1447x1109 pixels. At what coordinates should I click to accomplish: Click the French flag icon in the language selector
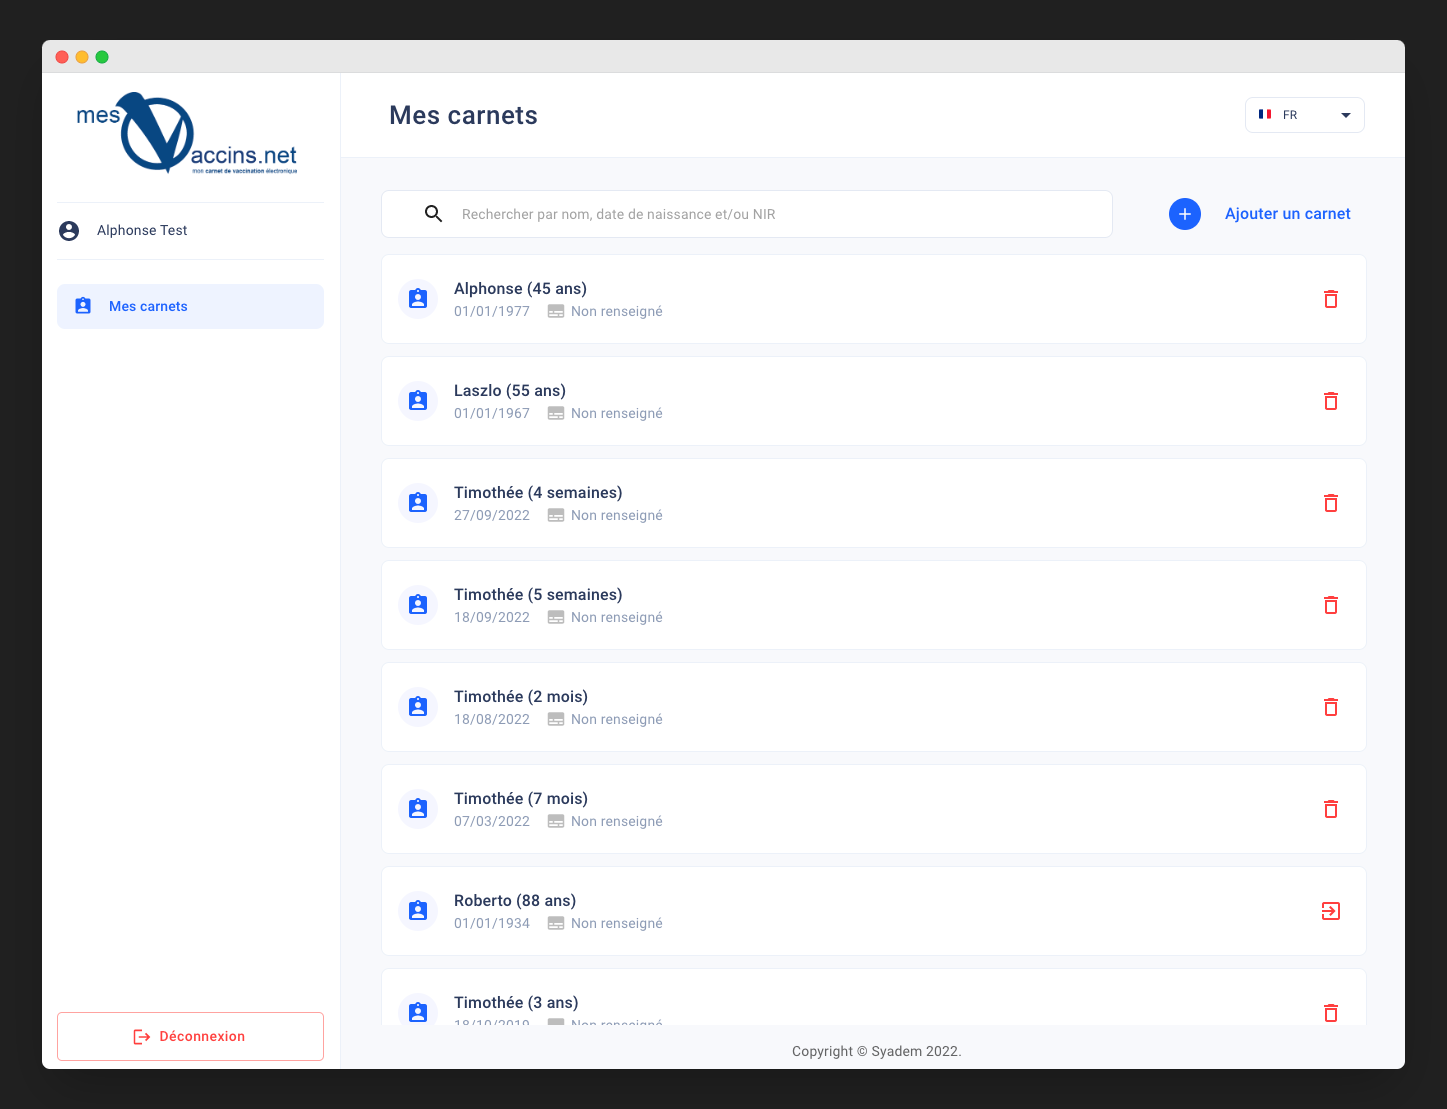pyautogui.click(x=1265, y=114)
